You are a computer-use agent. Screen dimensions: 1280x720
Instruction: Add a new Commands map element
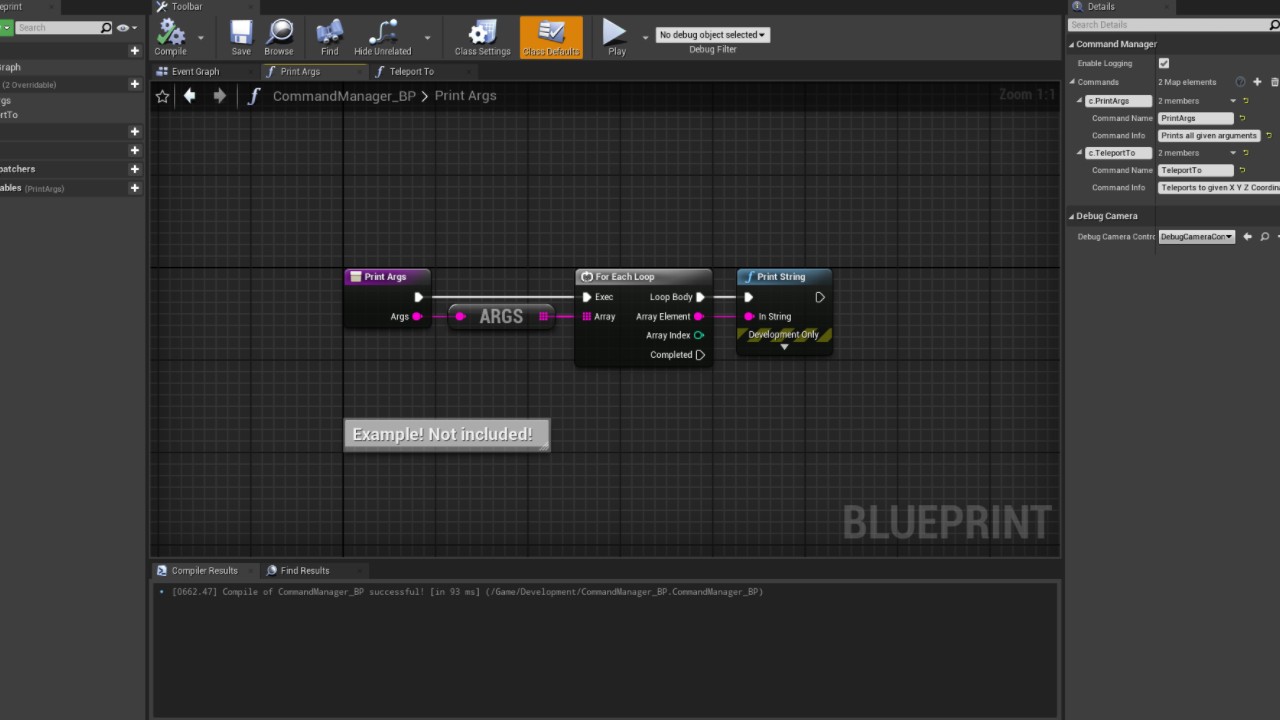(x=1258, y=82)
